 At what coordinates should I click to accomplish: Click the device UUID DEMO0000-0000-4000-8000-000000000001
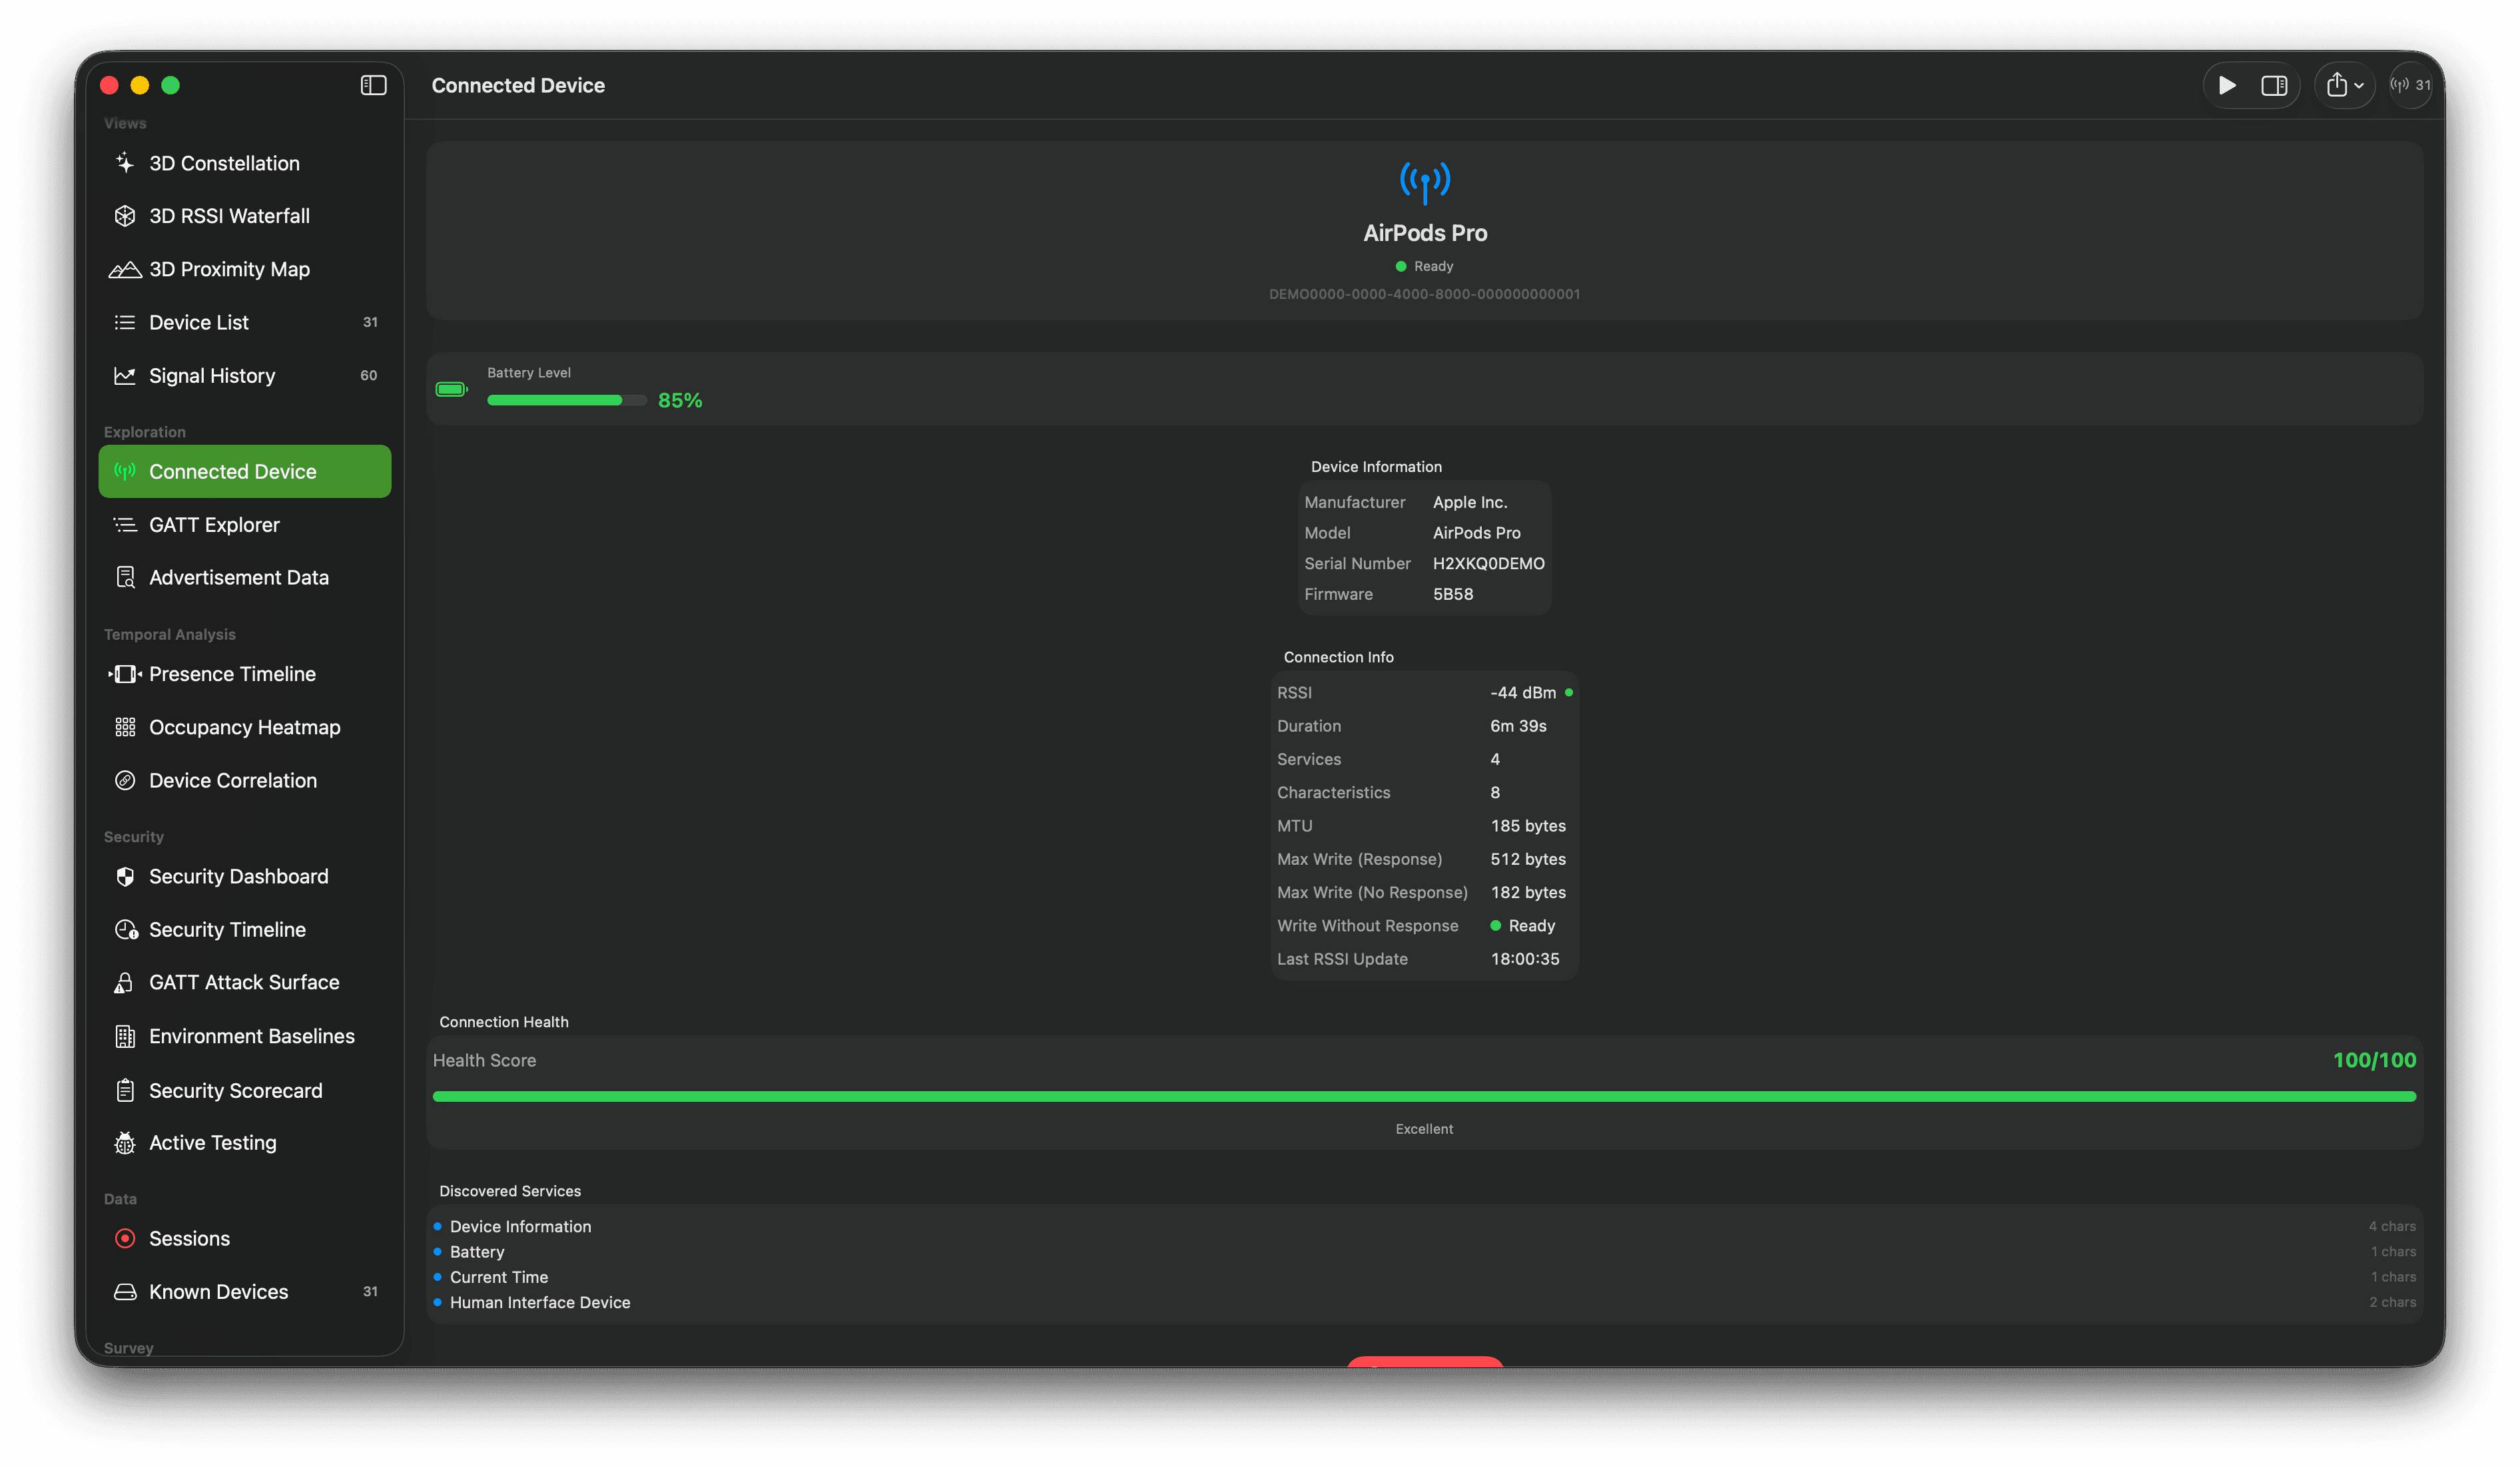click(x=1424, y=294)
